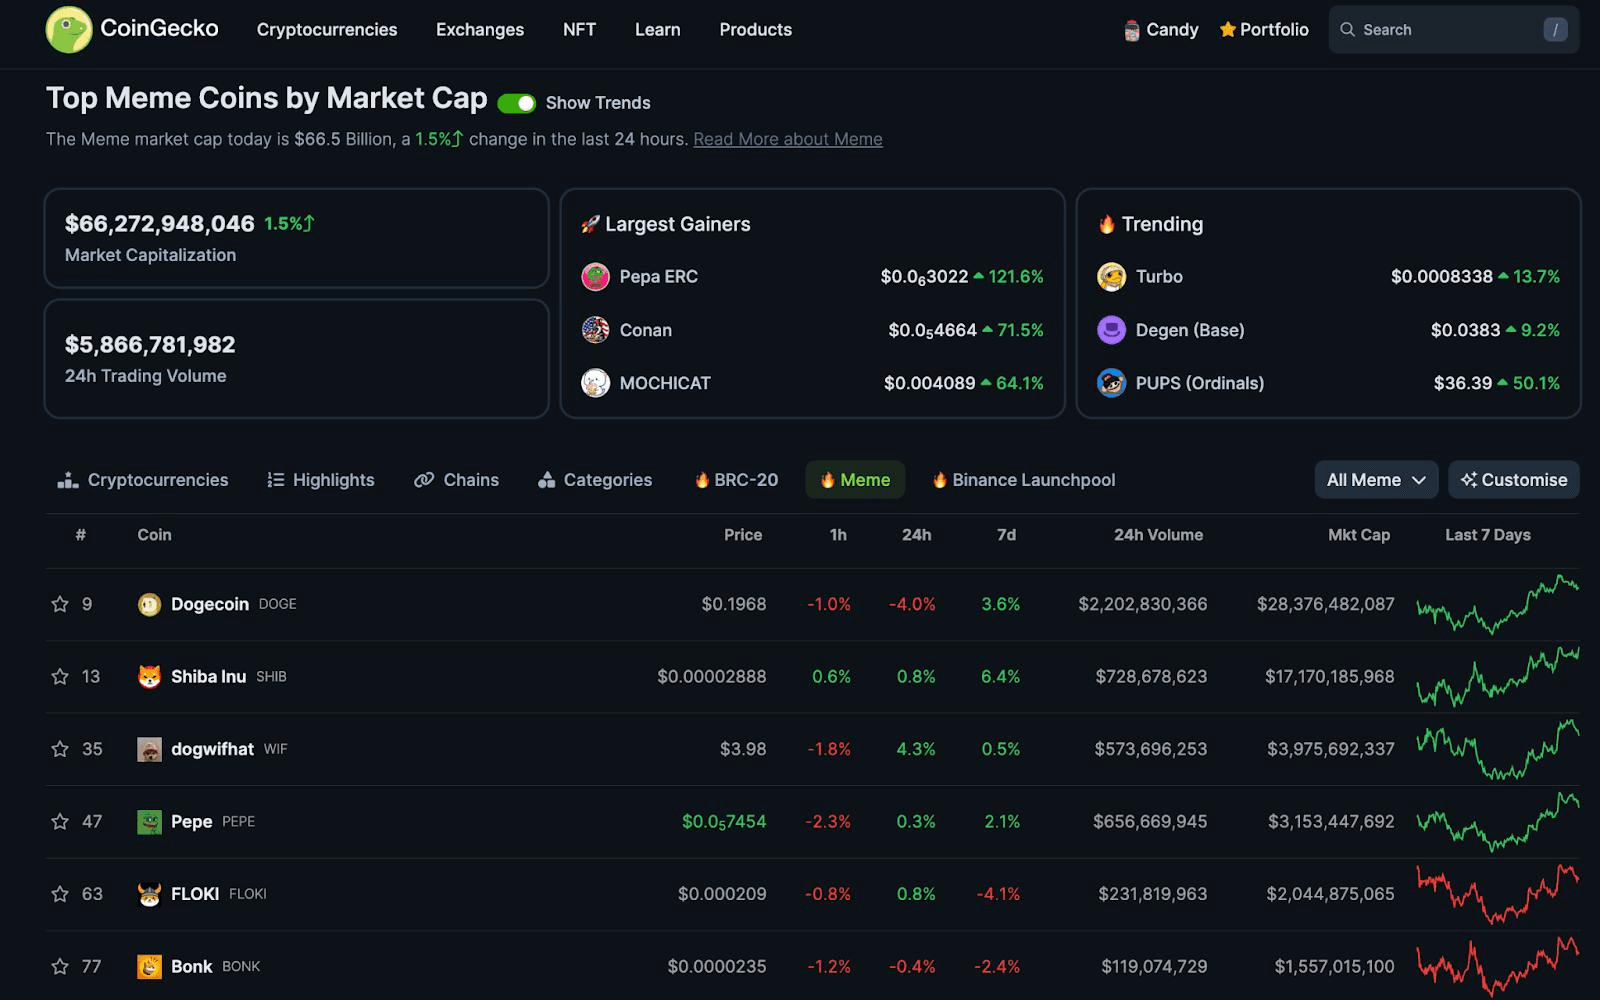The image size is (1600, 1000).
Task: Expand the Products navigation menu
Action: 756,30
